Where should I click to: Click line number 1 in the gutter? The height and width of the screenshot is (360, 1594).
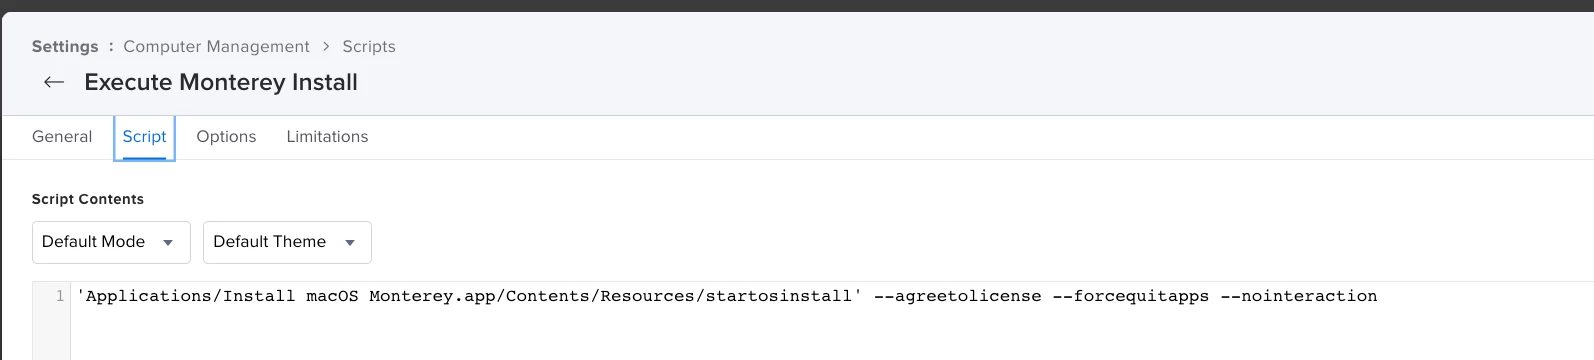coord(59,296)
